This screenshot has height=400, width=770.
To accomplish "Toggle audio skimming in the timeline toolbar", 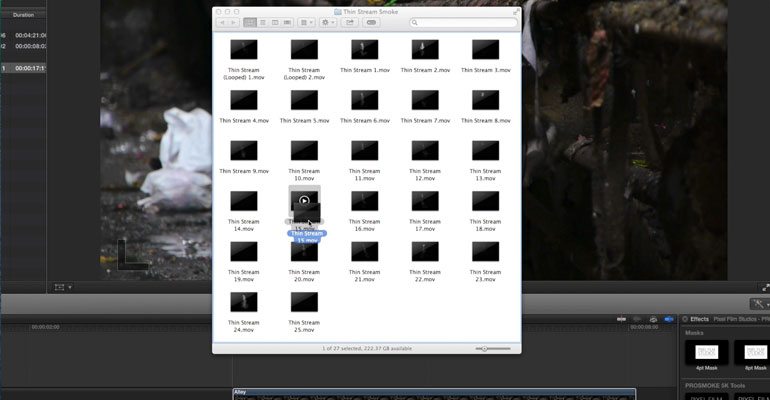I will 637,319.
